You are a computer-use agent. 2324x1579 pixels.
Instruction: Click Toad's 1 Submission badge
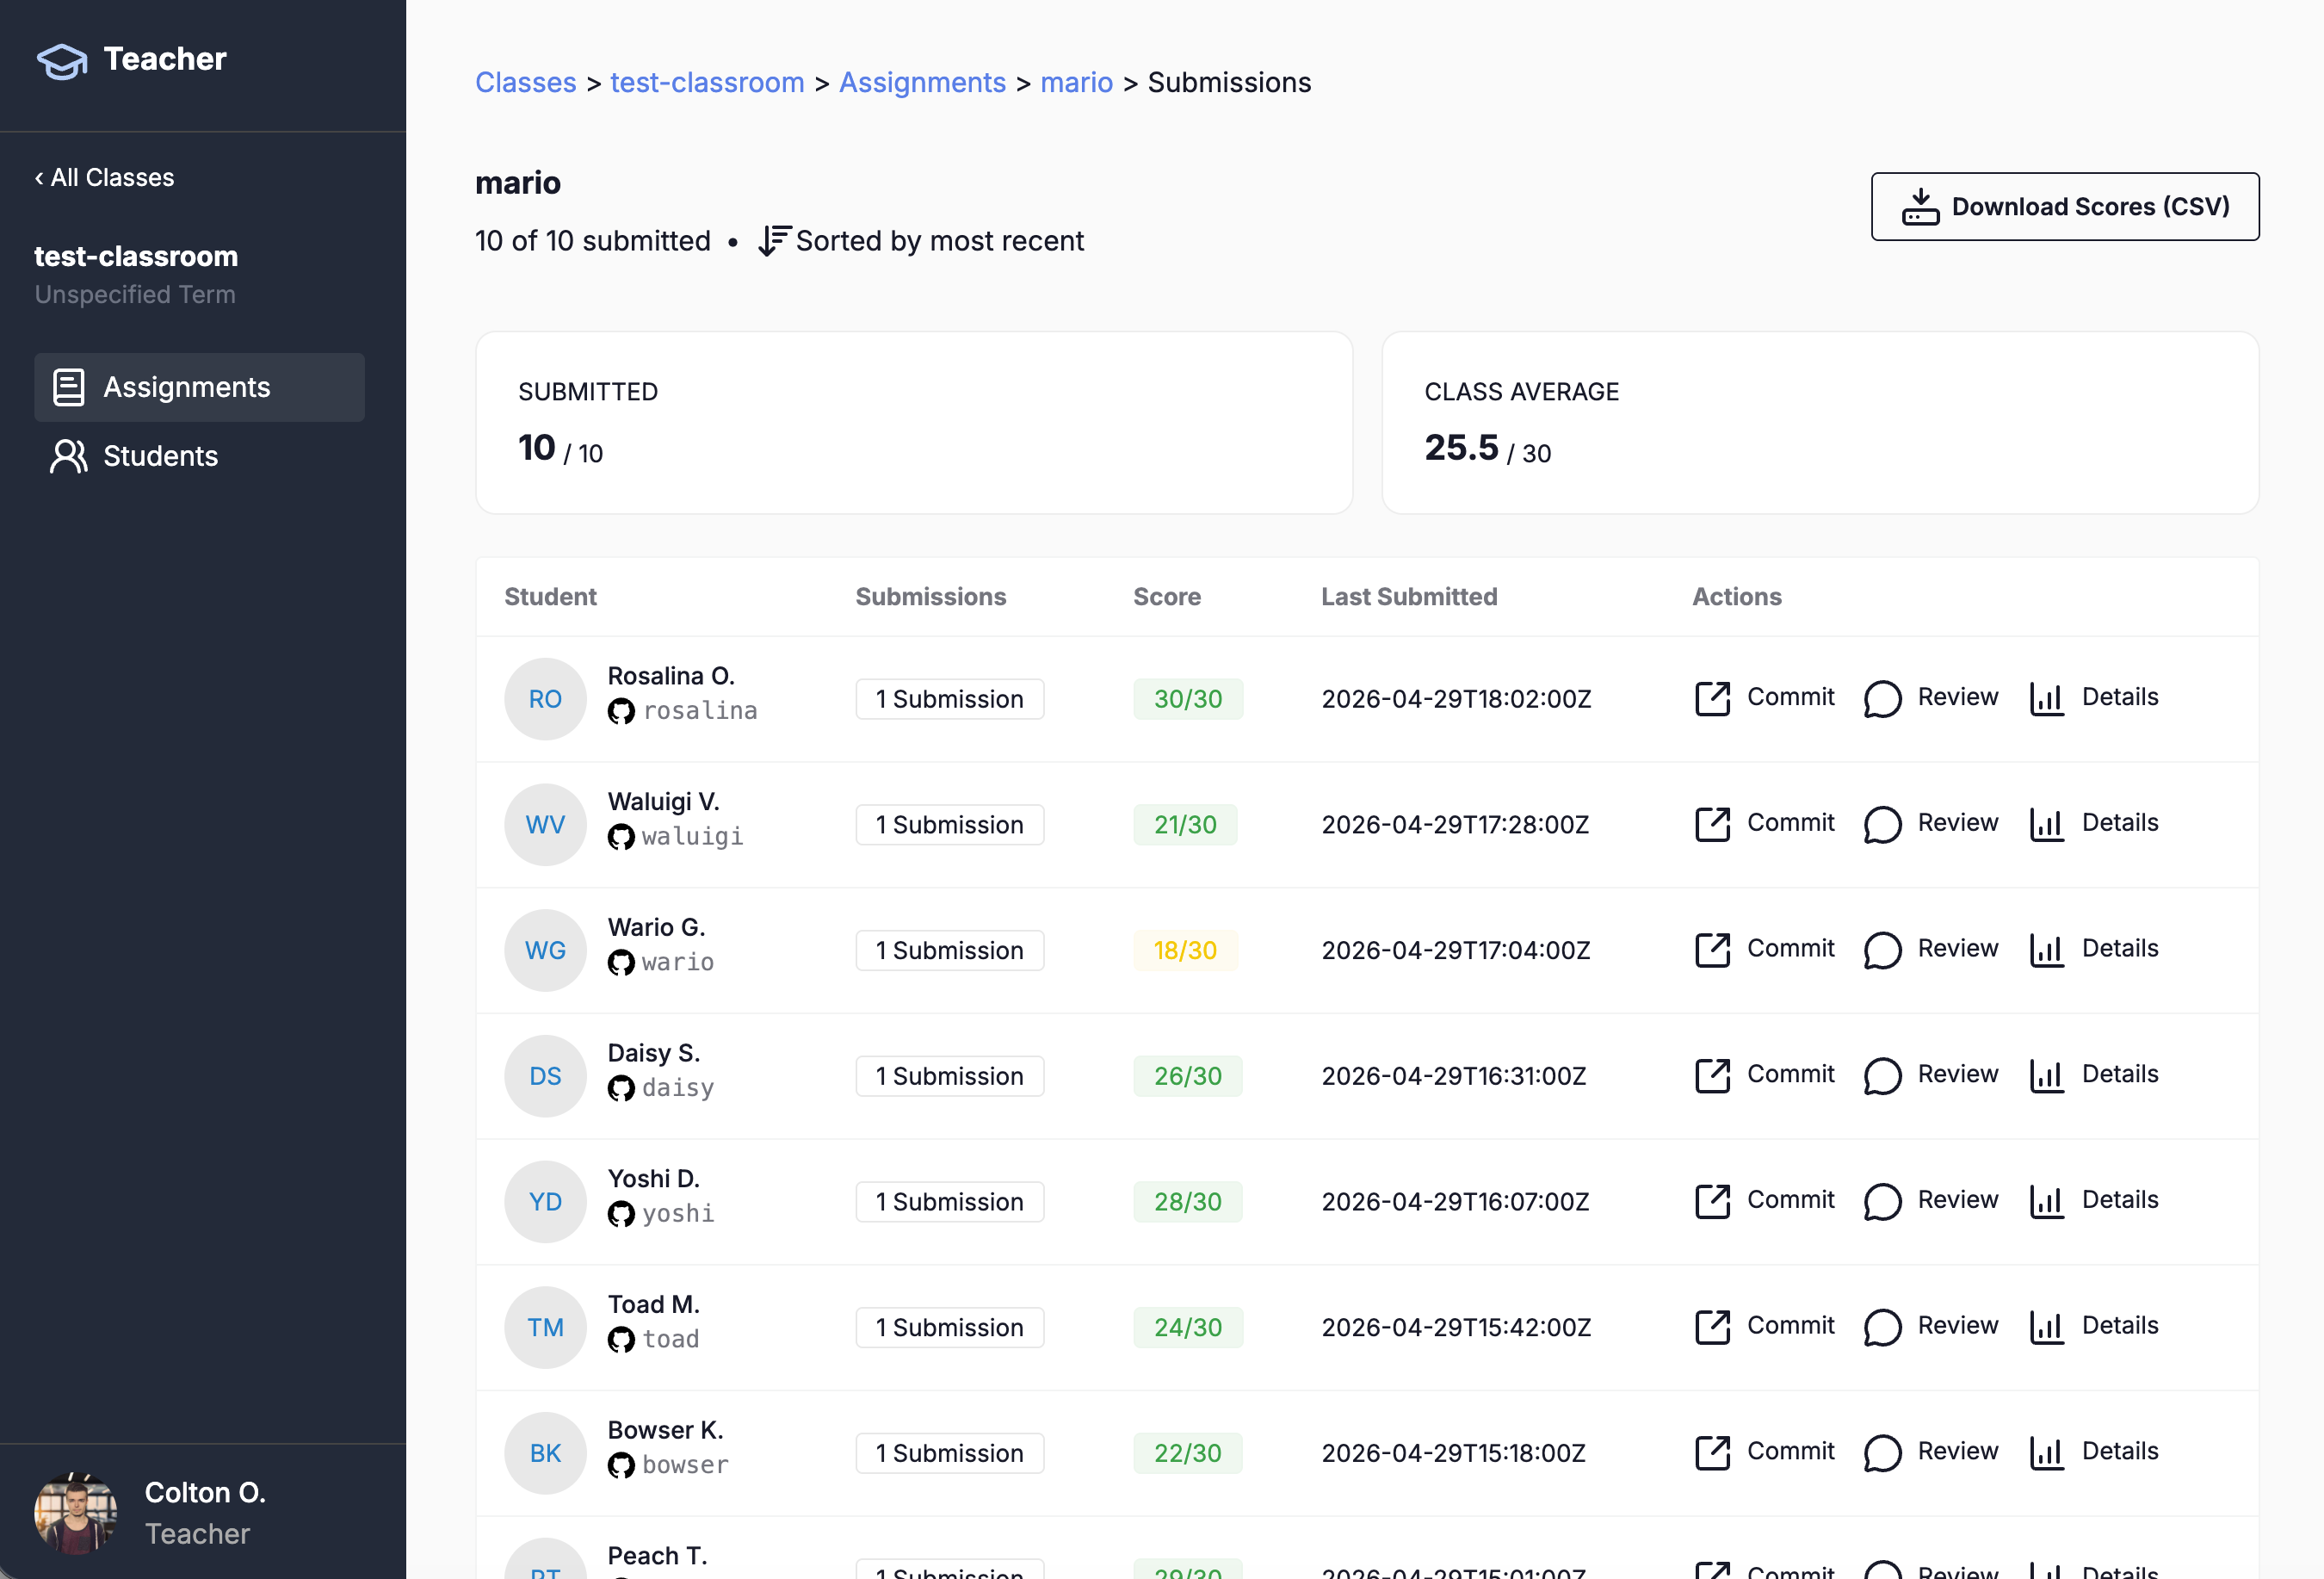coord(949,1327)
